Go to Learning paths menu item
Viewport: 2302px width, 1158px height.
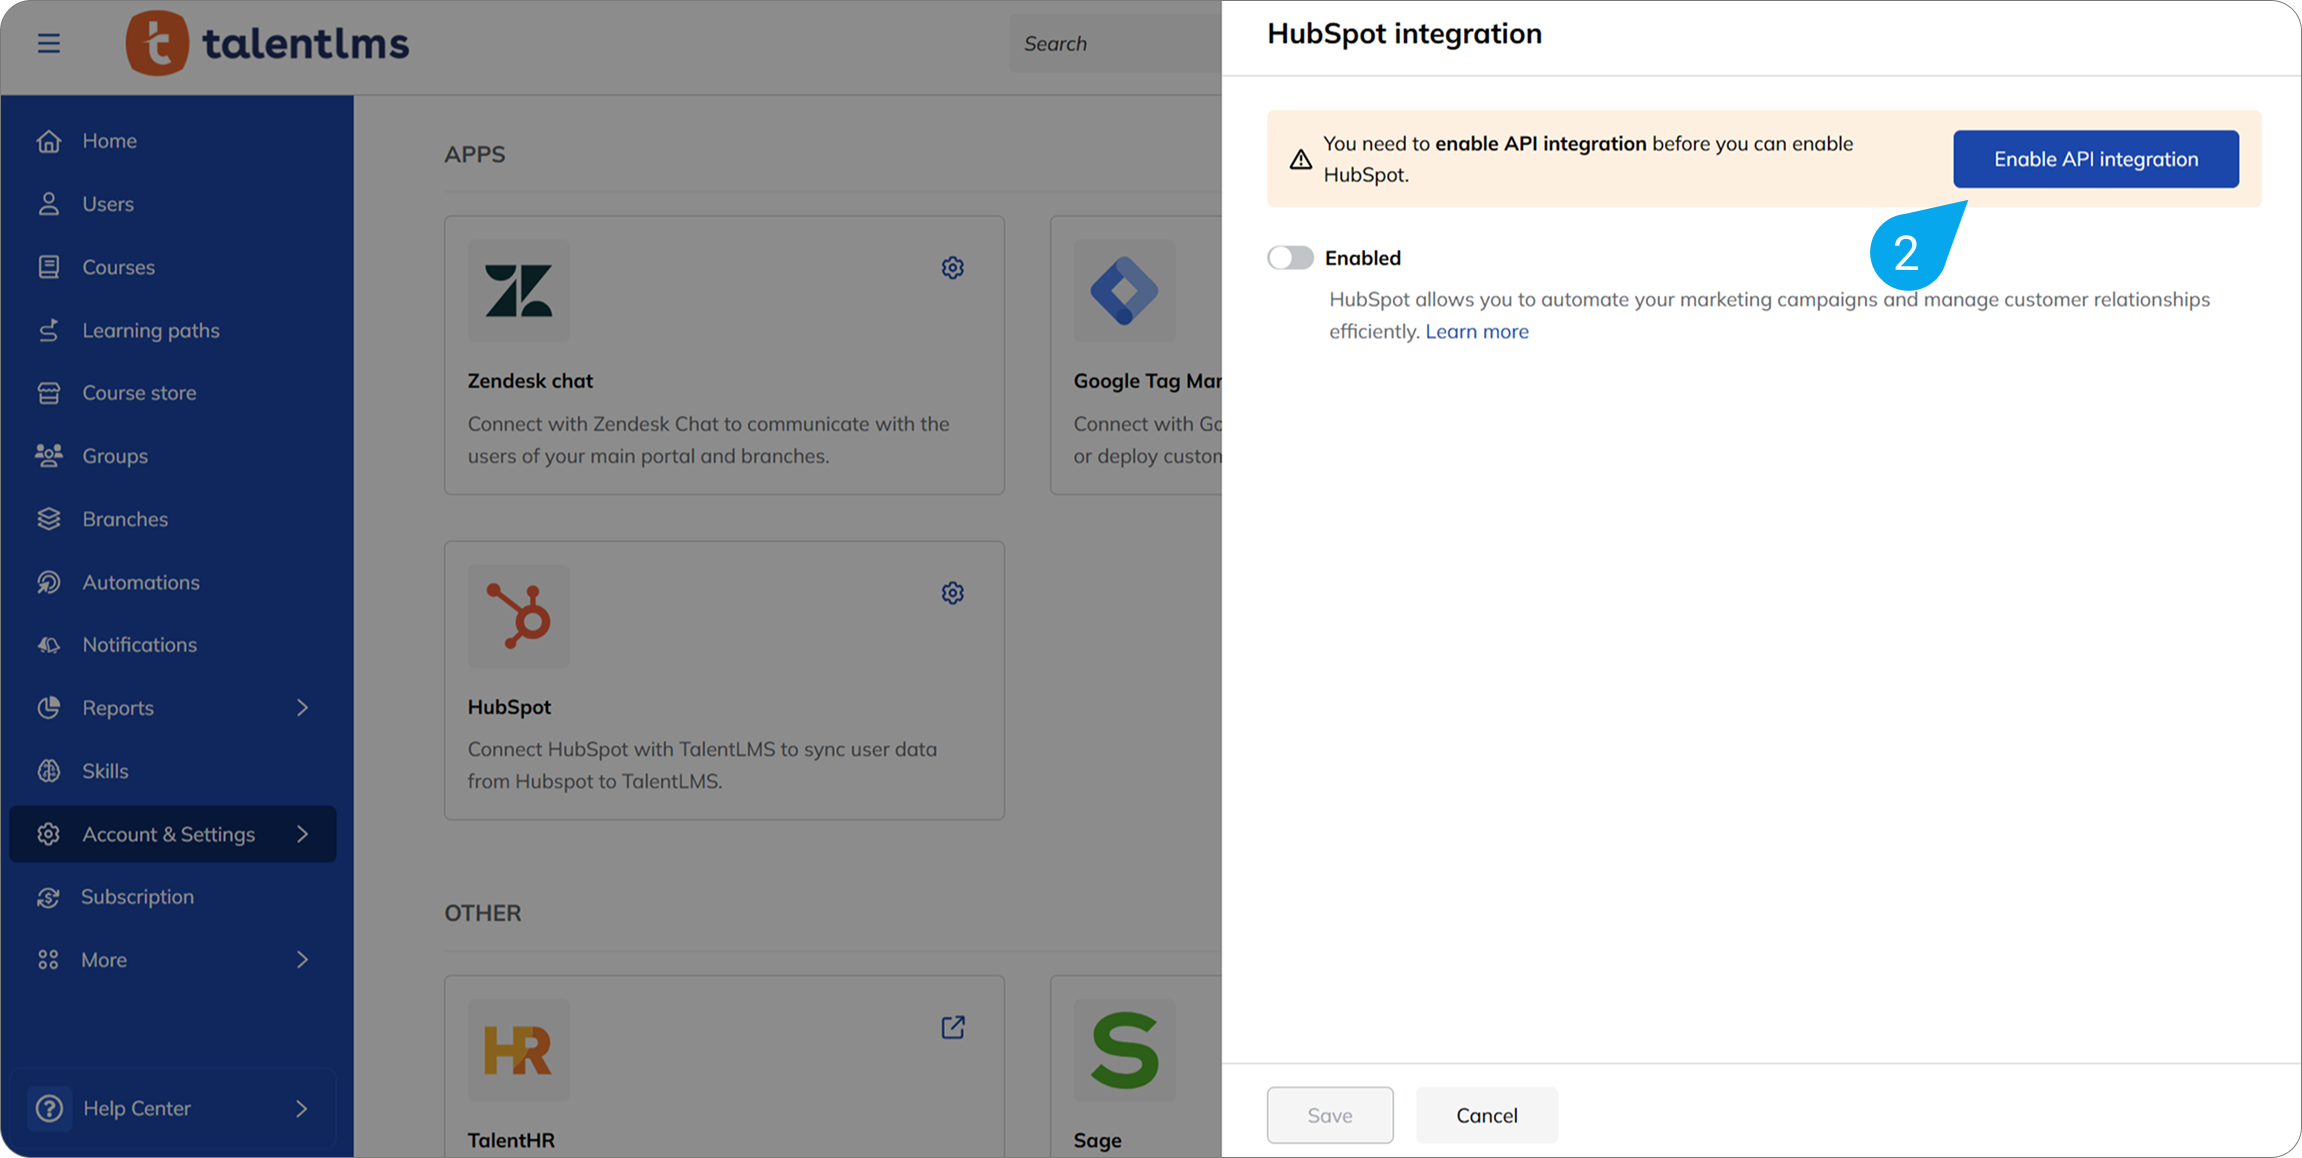pyautogui.click(x=150, y=330)
